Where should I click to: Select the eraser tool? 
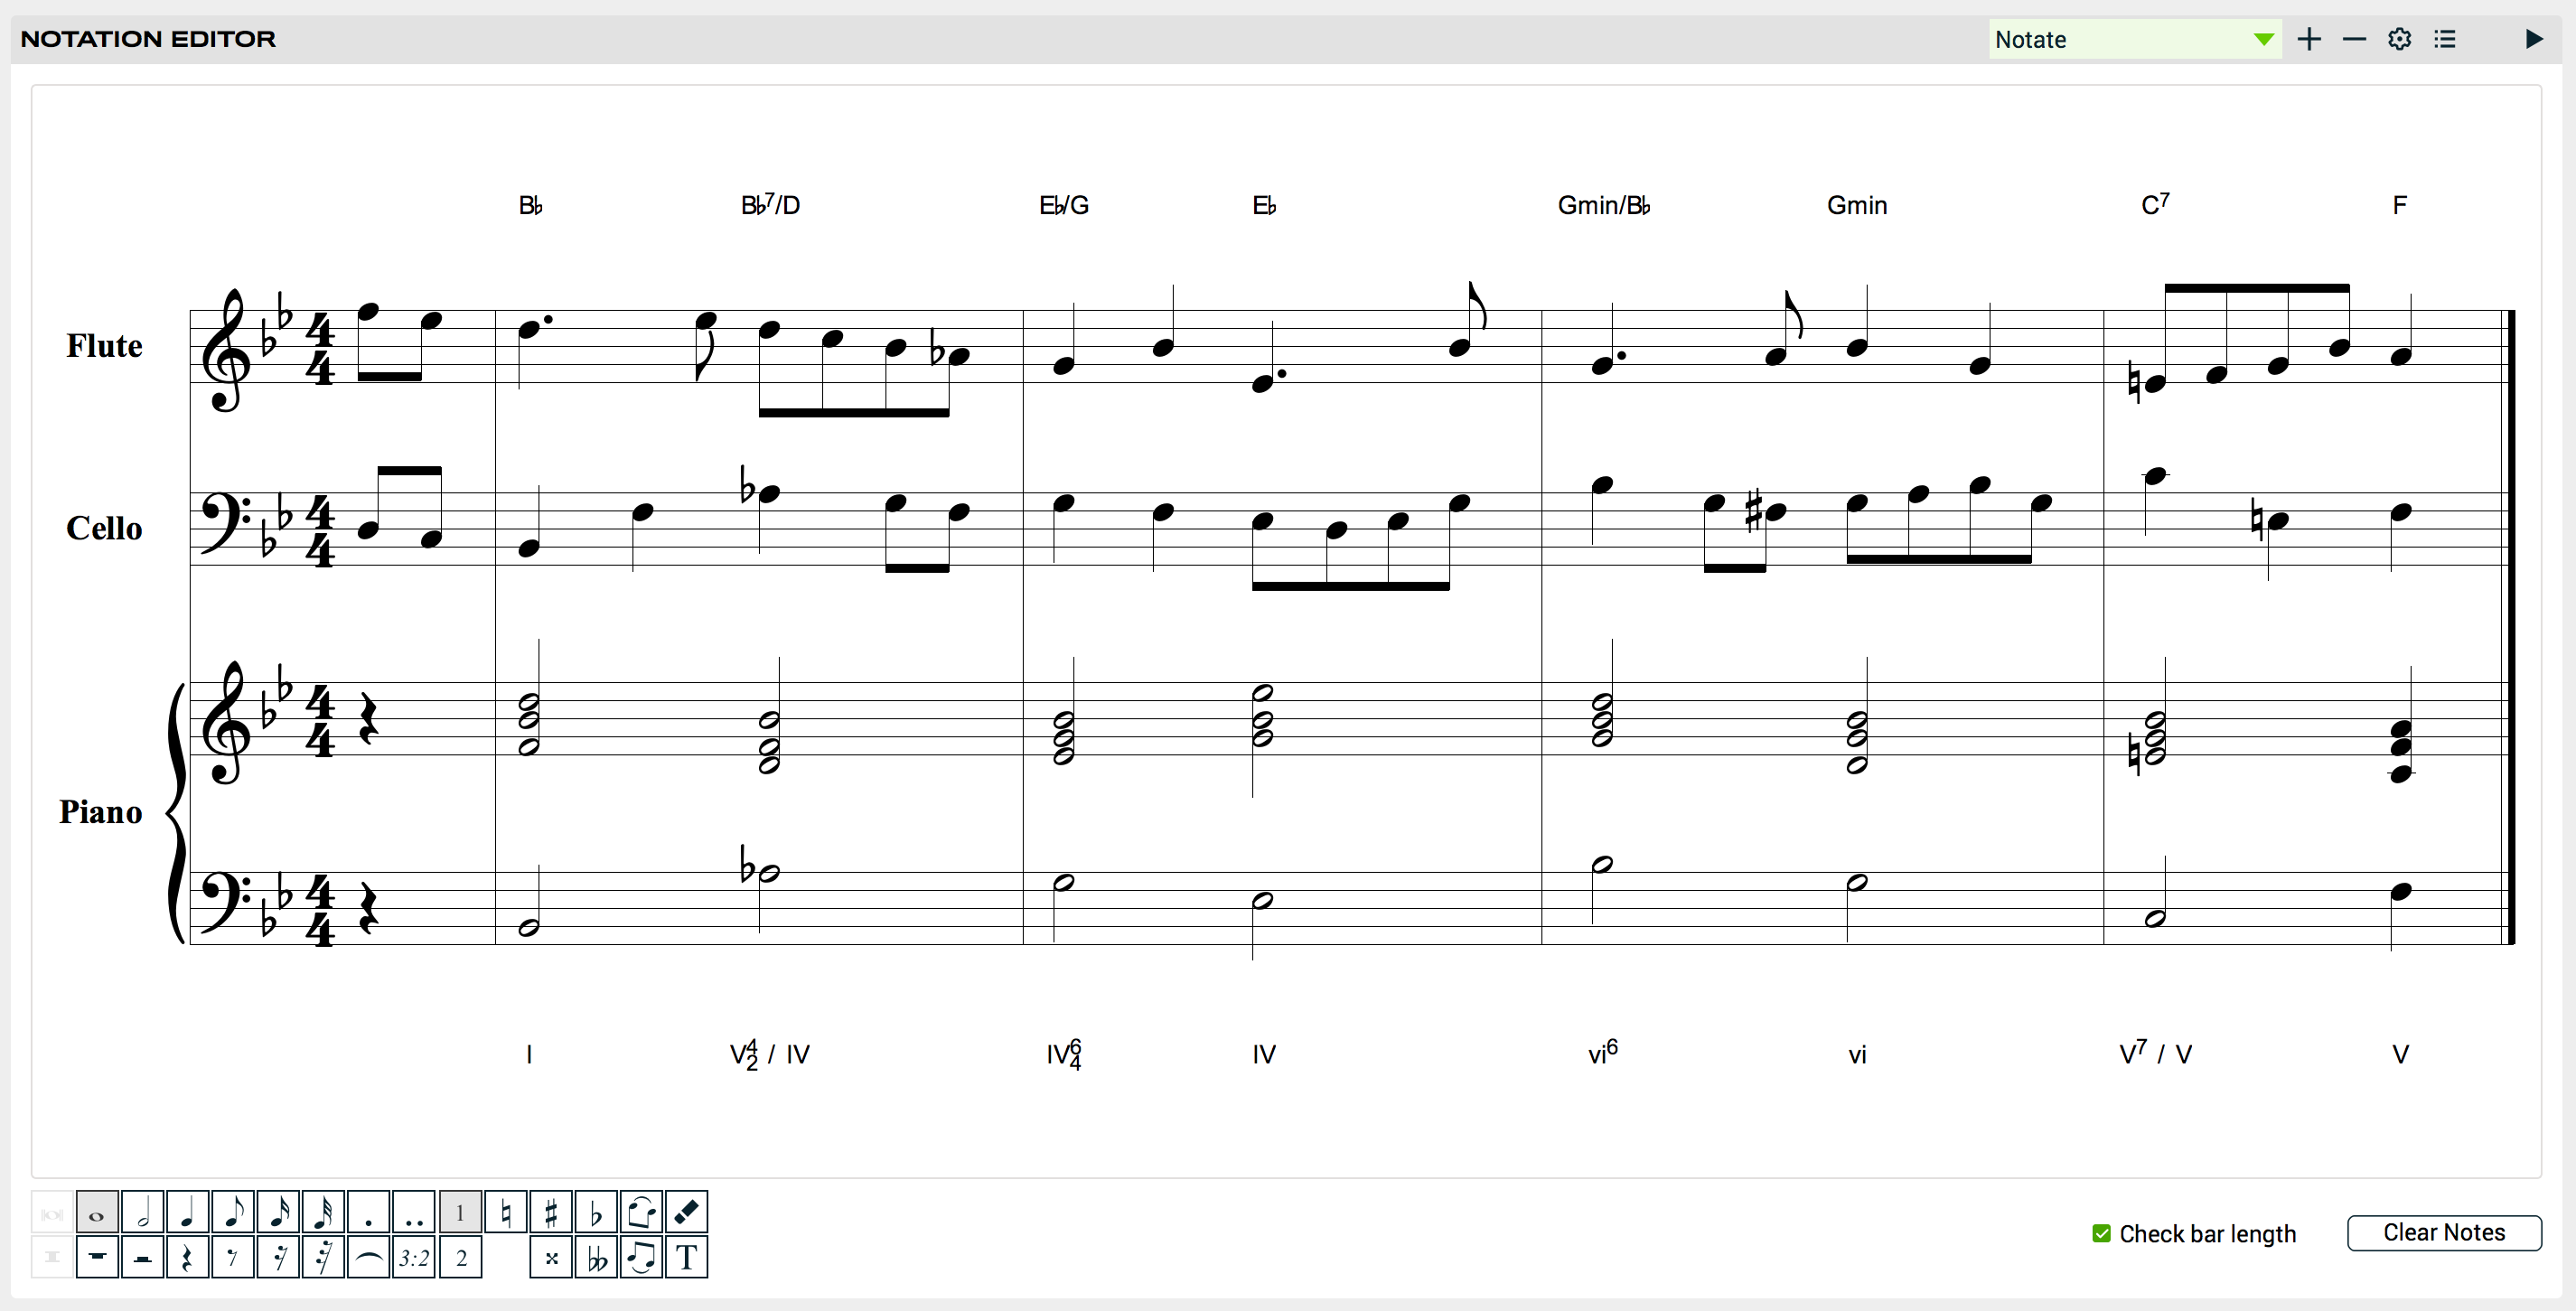coord(686,1212)
